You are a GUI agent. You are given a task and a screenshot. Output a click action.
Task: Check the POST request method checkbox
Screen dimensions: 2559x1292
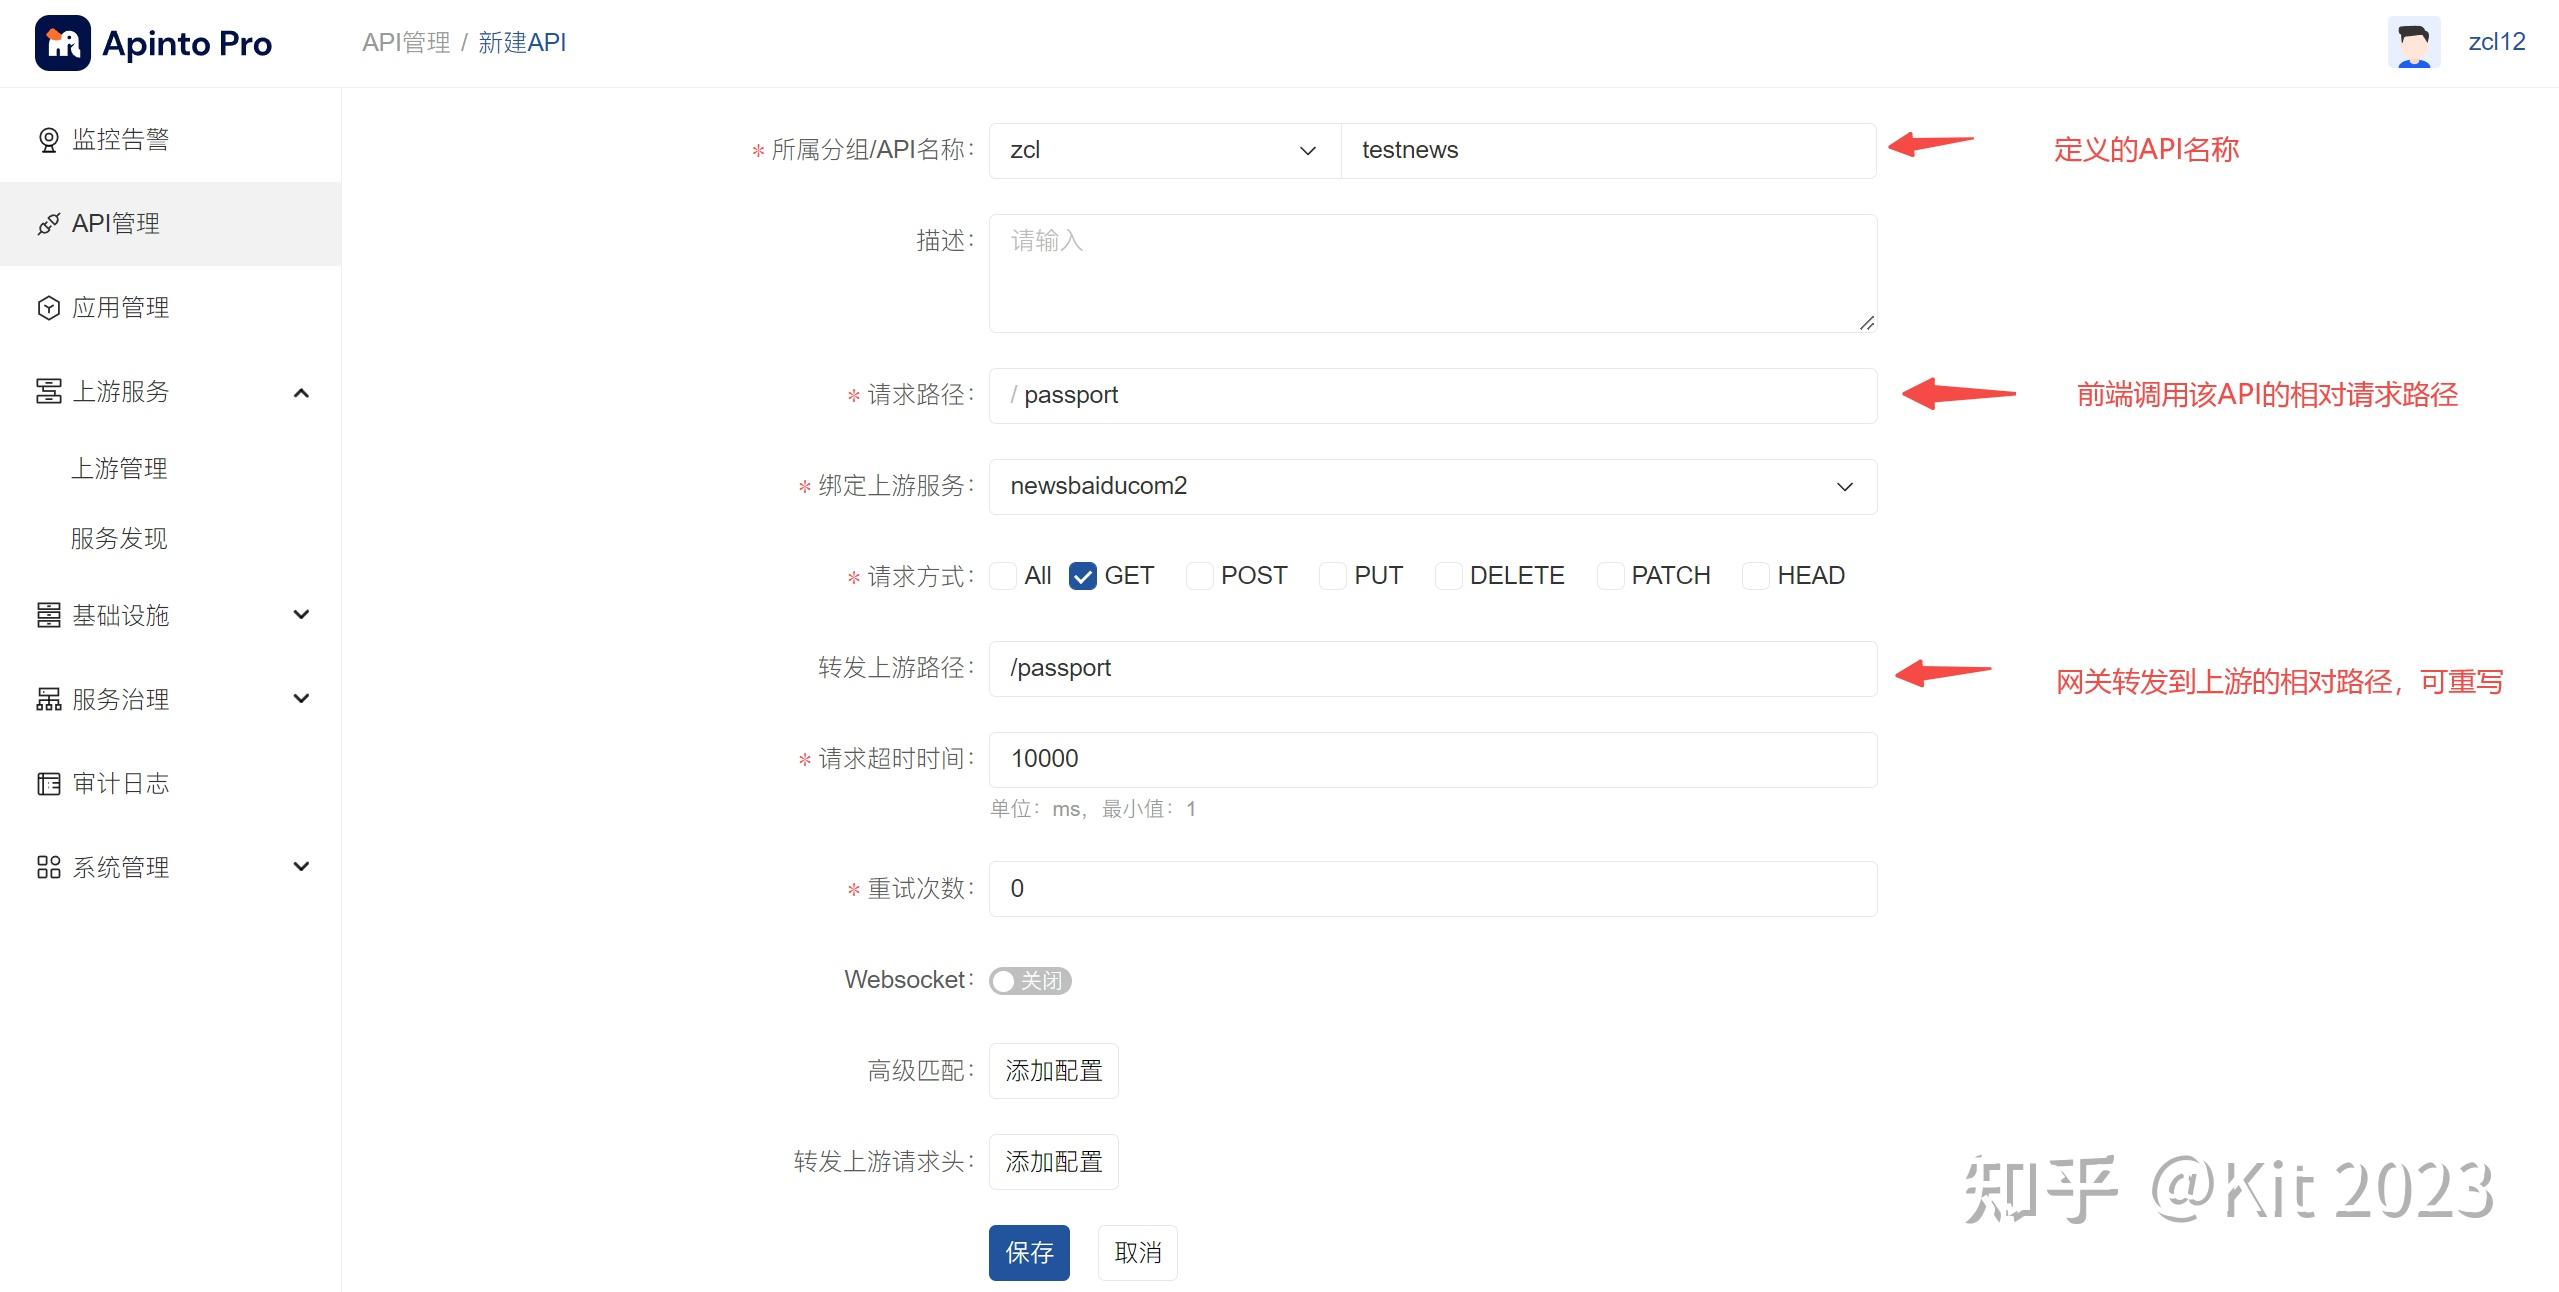[x=1199, y=576]
